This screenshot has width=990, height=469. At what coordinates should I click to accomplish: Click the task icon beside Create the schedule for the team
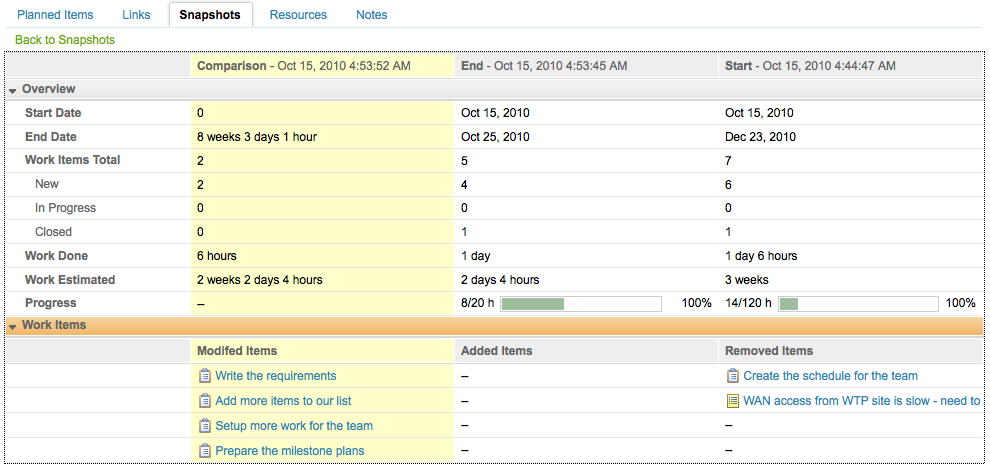coord(732,376)
